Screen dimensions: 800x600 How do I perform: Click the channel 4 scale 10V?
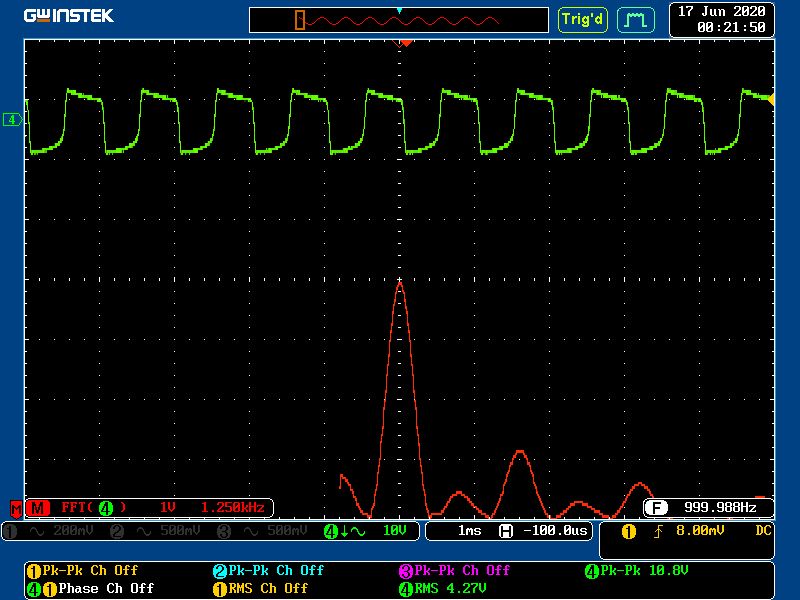[x=394, y=531]
